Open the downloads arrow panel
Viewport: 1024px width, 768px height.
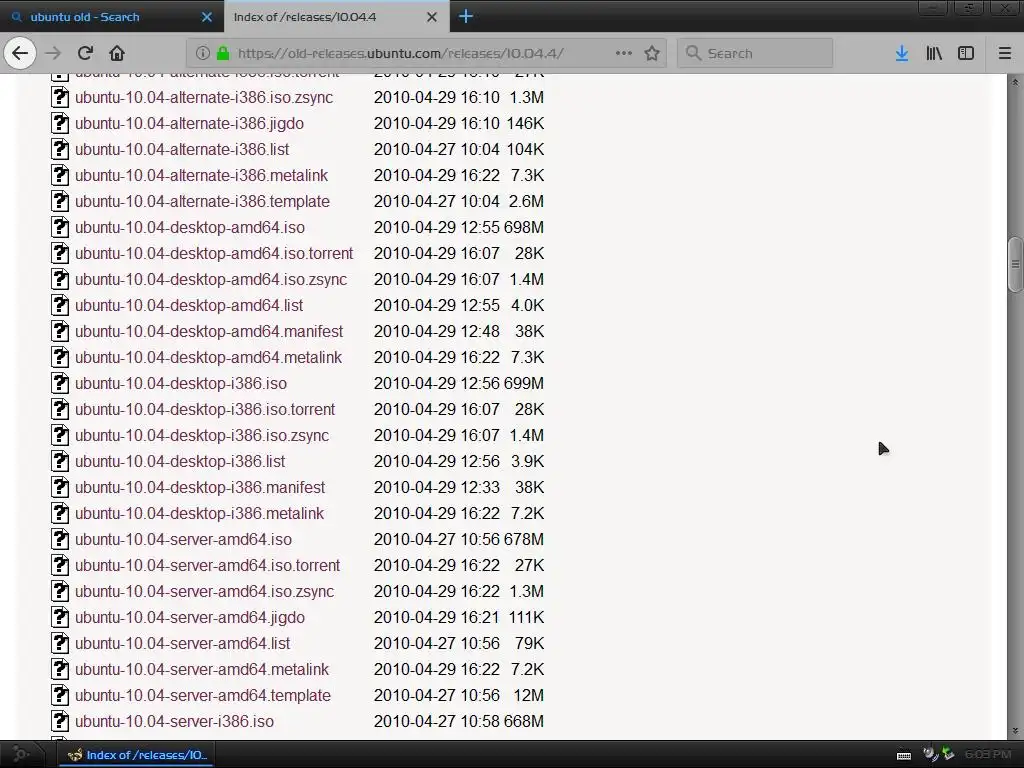point(902,53)
